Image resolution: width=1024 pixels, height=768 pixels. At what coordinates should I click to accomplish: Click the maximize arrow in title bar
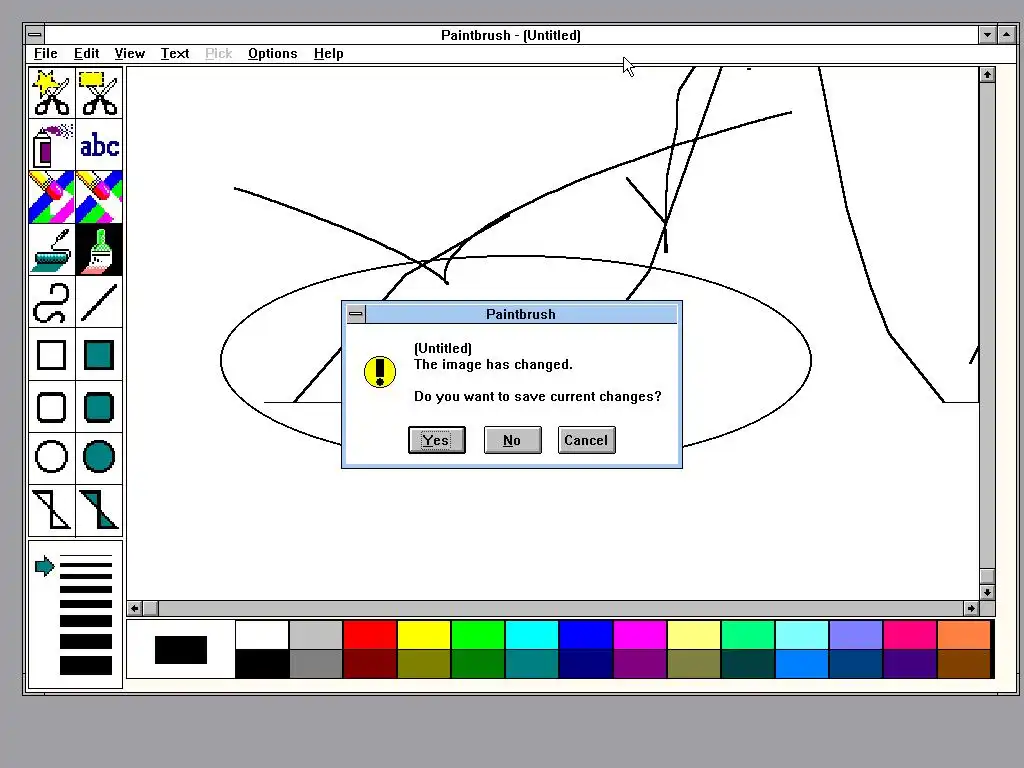click(1007, 35)
